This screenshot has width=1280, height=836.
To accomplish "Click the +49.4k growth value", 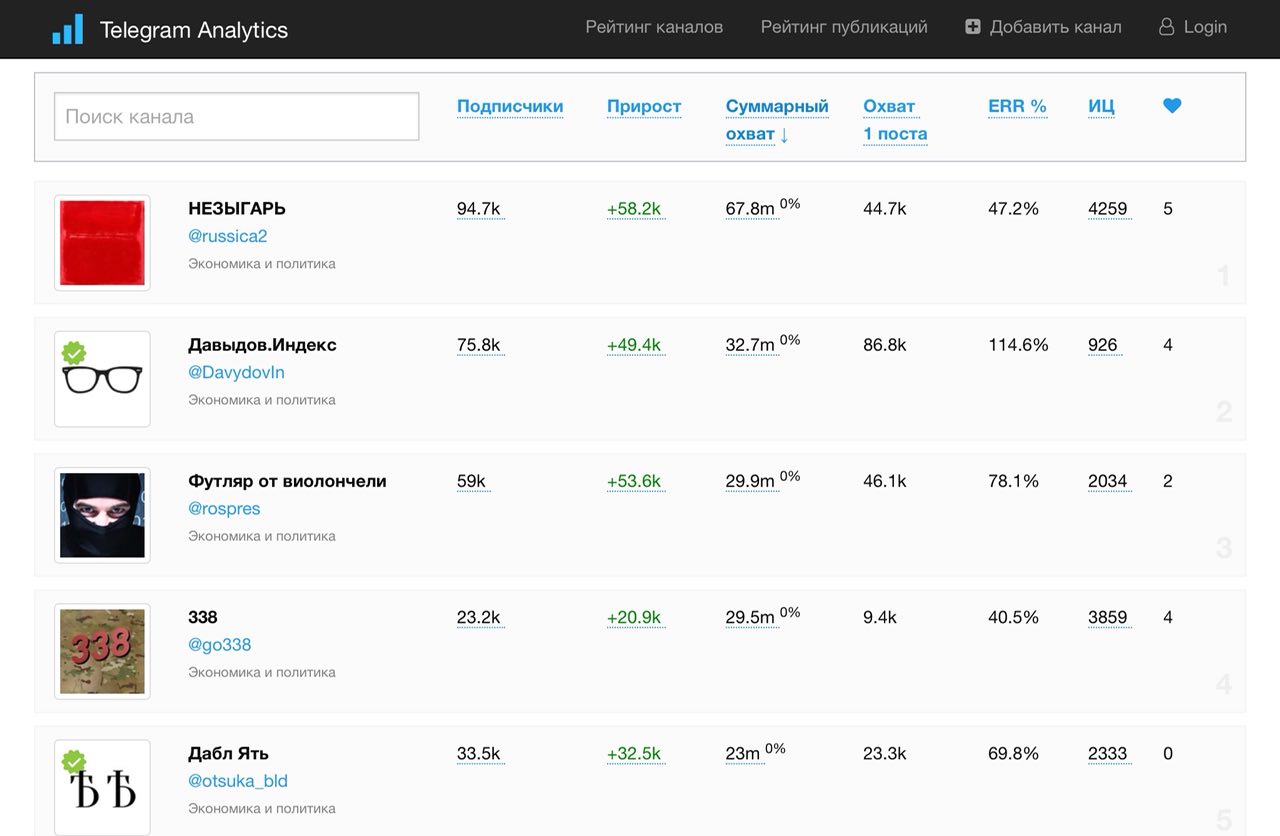I will tap(634, 345).
